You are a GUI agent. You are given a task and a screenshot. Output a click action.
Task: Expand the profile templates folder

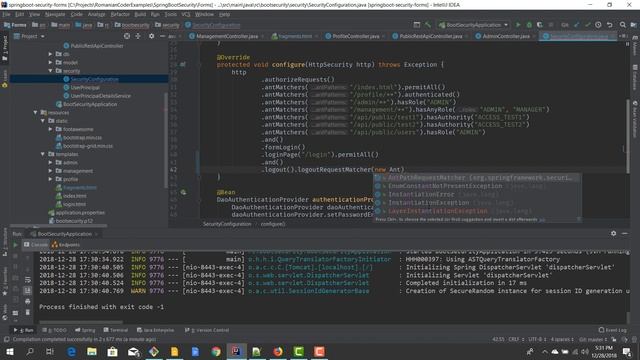coord(50,179)
